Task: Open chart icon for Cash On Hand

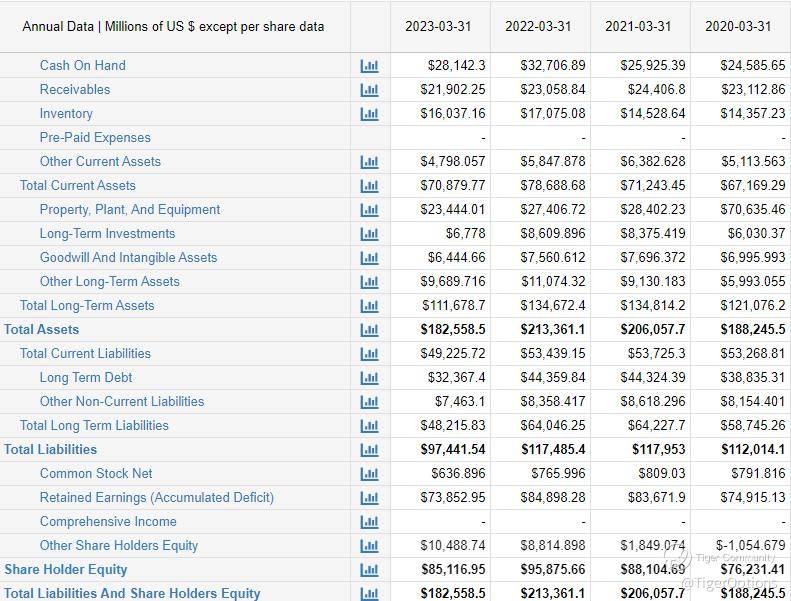Action: click(369, 66)
